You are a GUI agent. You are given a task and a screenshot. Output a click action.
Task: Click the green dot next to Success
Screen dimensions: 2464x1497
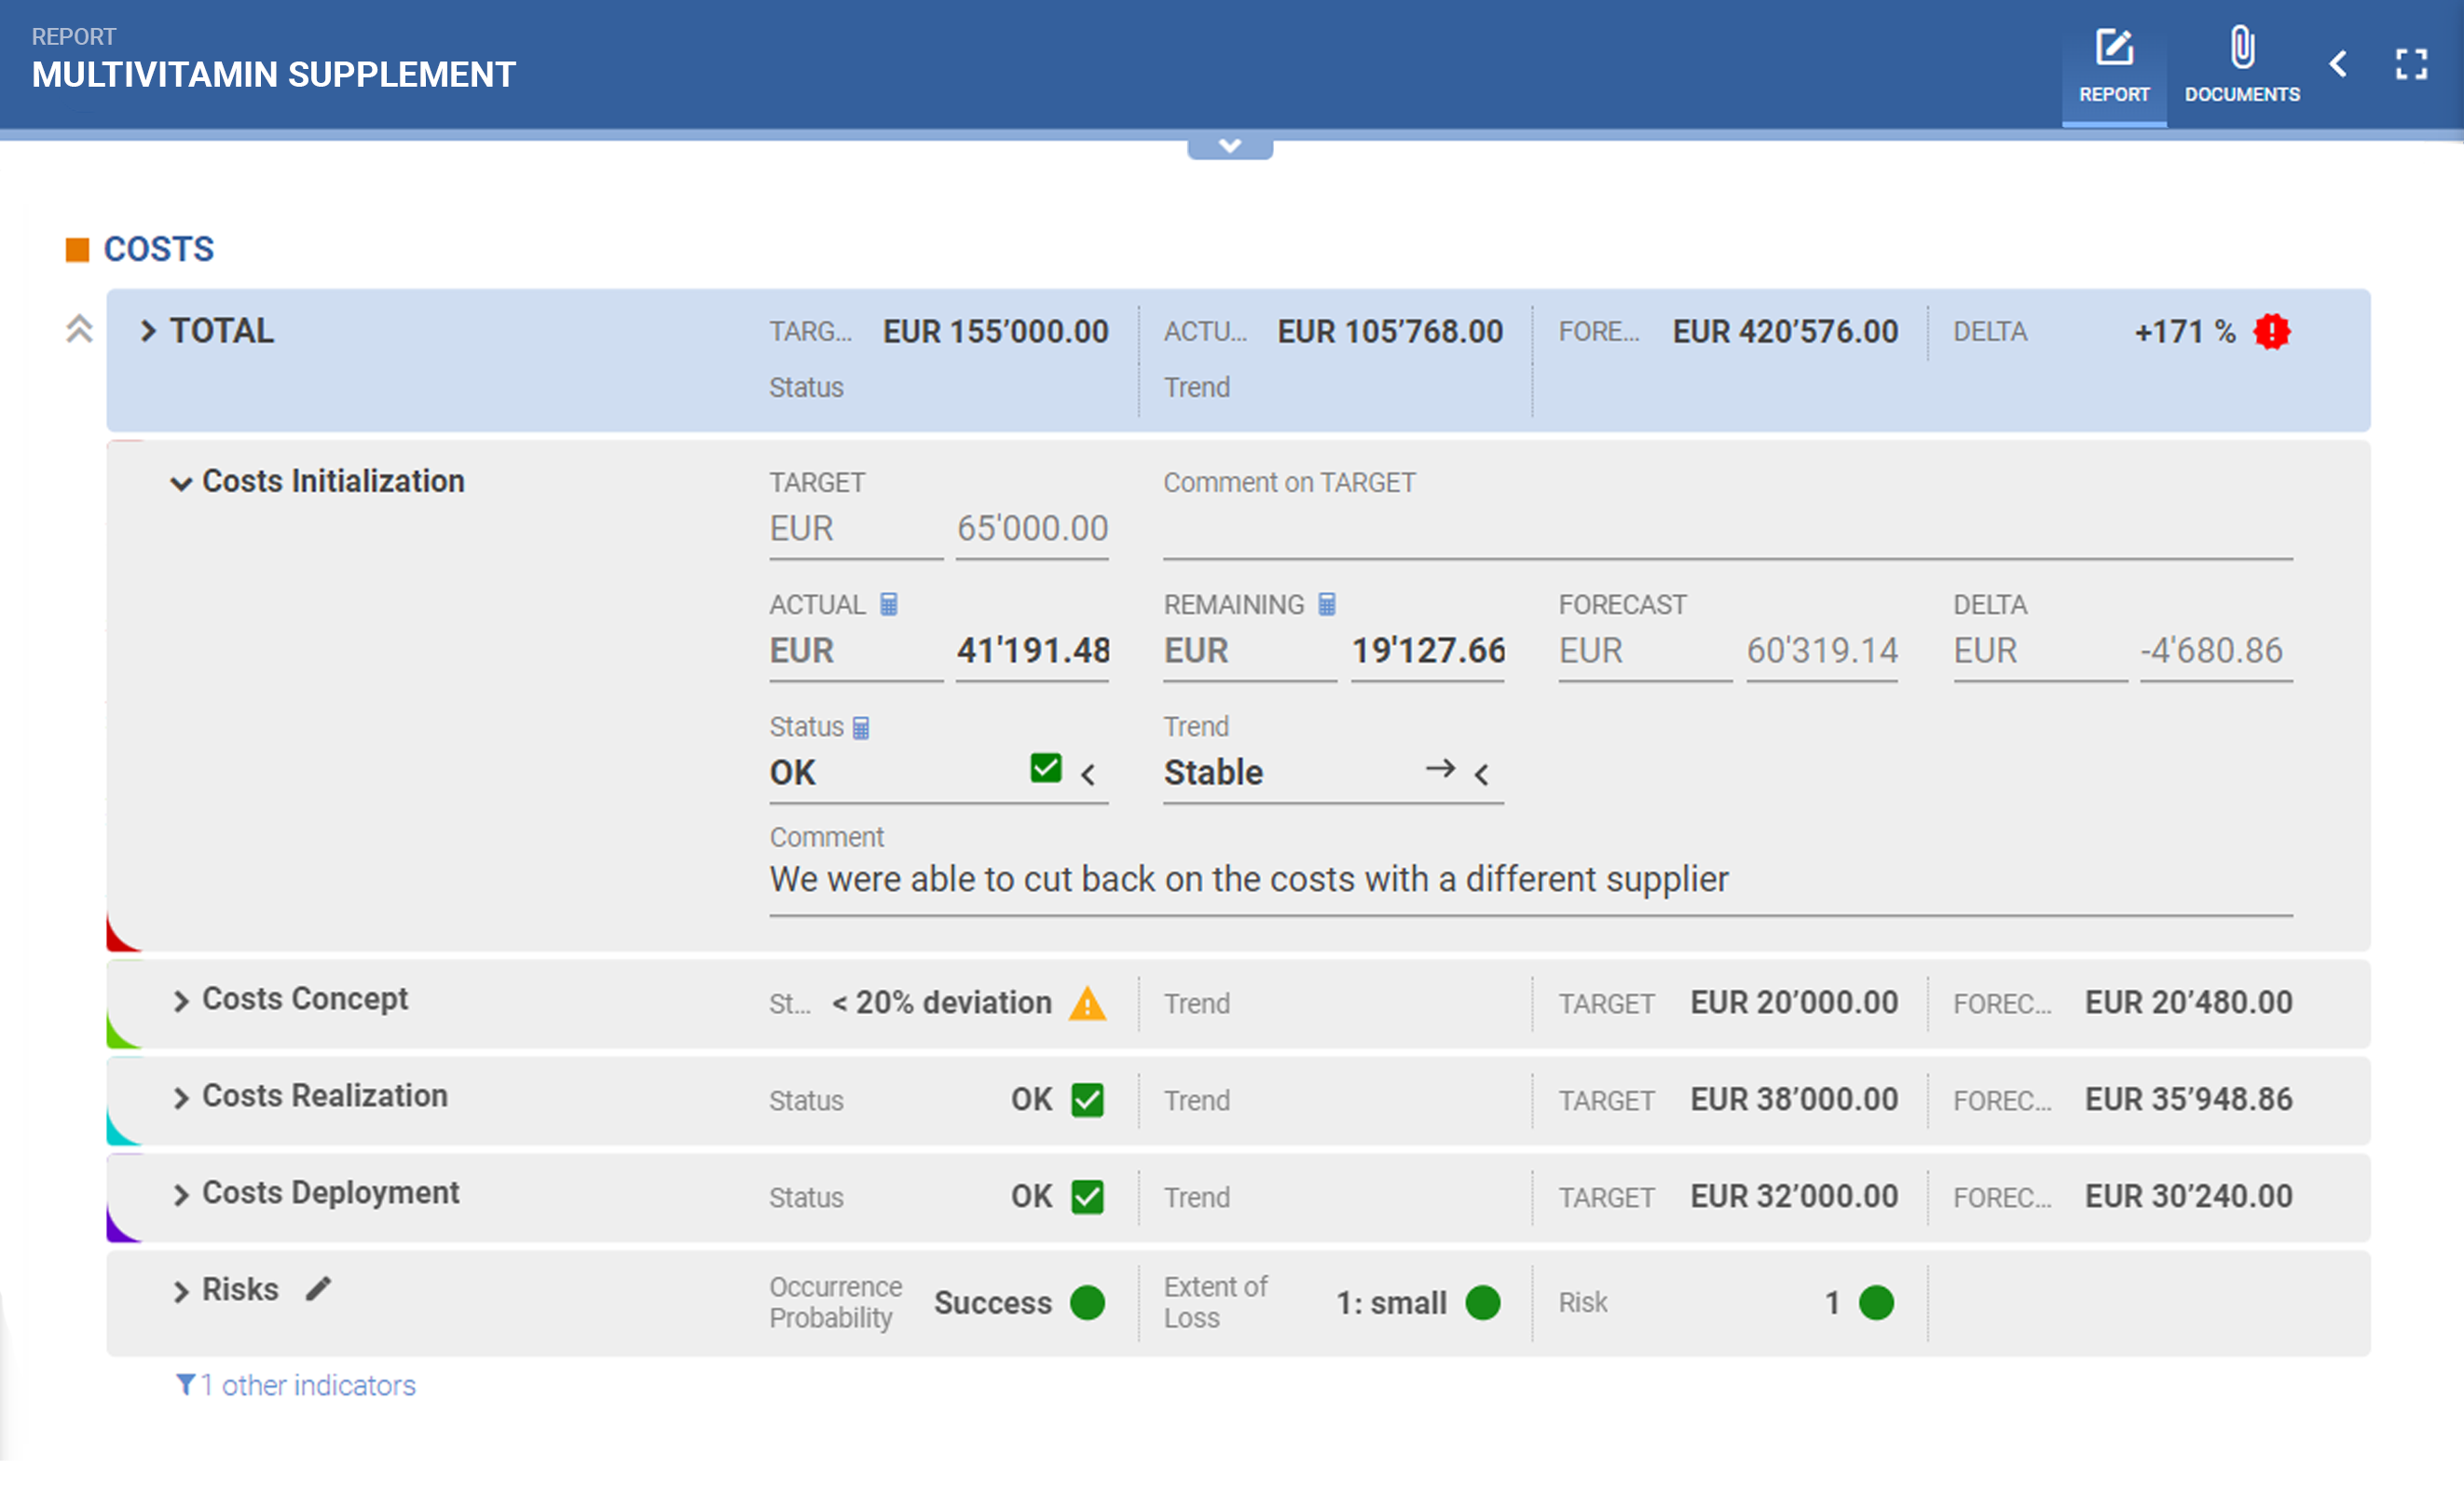point(1087,1303)
